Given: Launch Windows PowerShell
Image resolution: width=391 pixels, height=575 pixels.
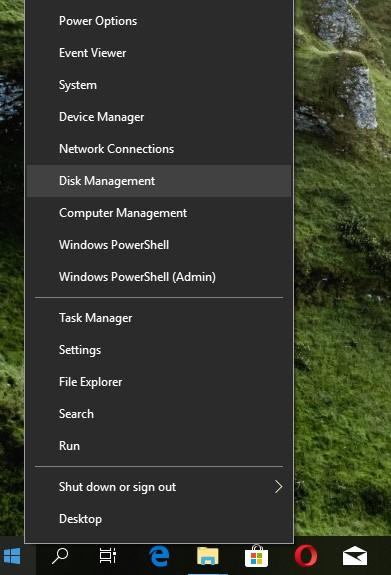Looking at the screenshot, I should click(x=159, y=245).
